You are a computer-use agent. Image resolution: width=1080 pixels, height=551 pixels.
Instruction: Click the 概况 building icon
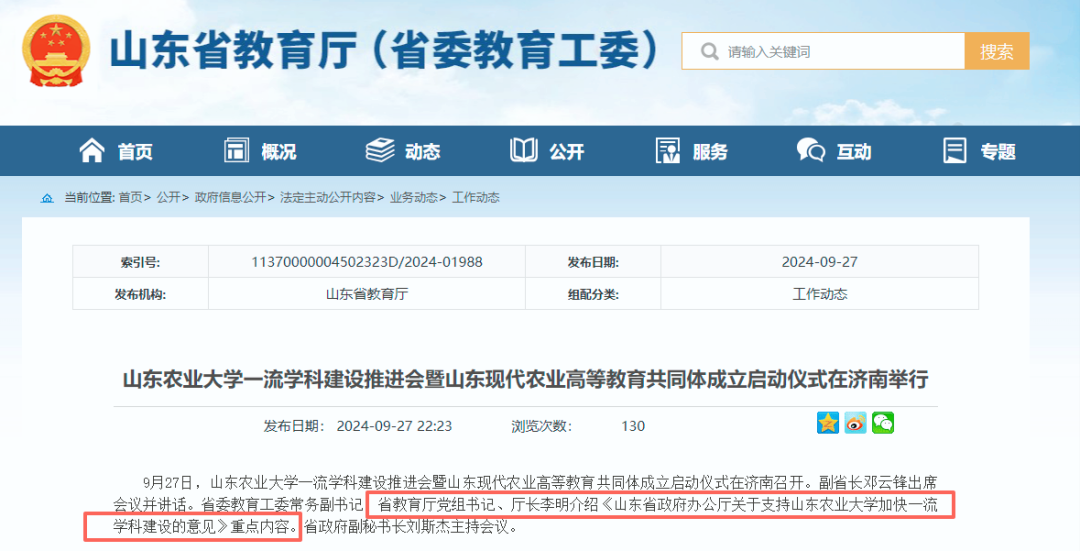(x=236, y=150)
